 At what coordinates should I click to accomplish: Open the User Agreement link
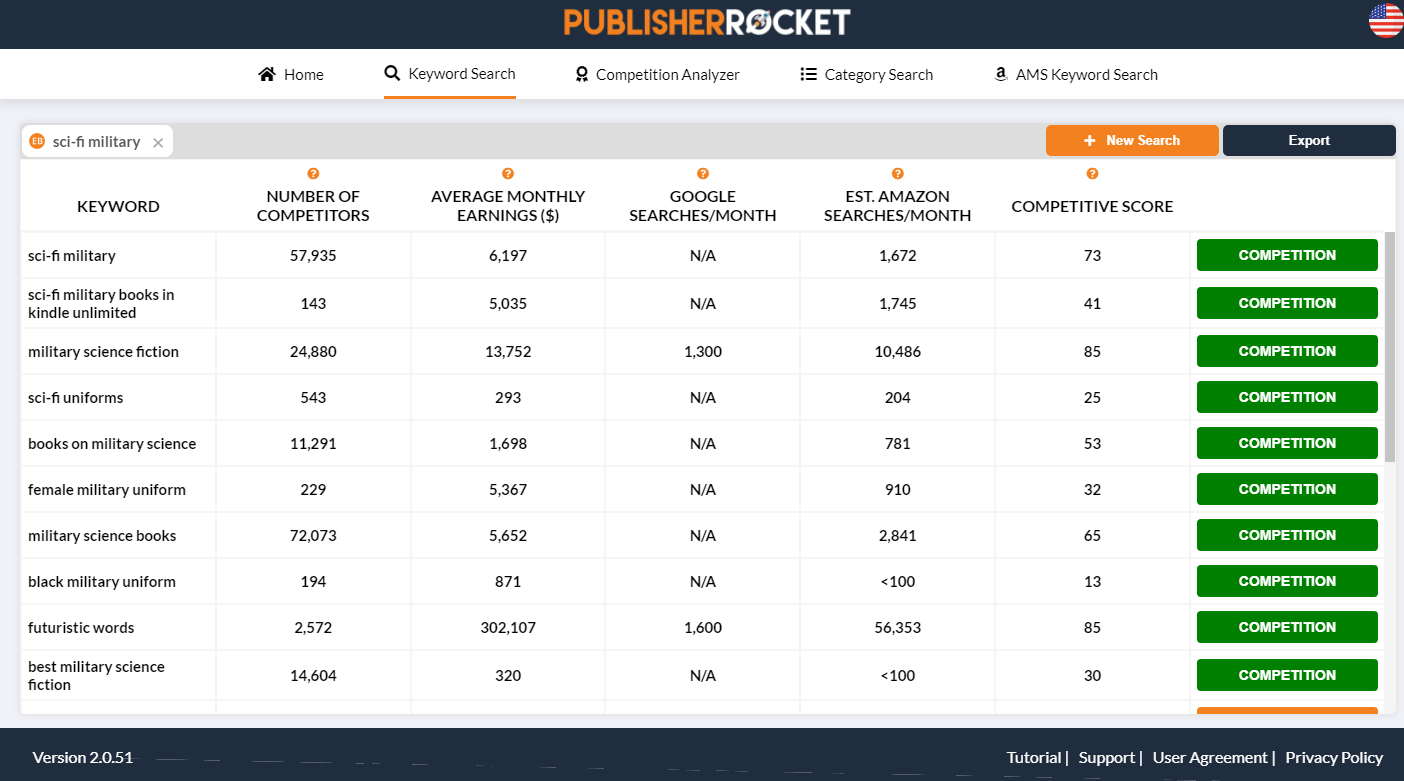click(x=1210, y=757)
